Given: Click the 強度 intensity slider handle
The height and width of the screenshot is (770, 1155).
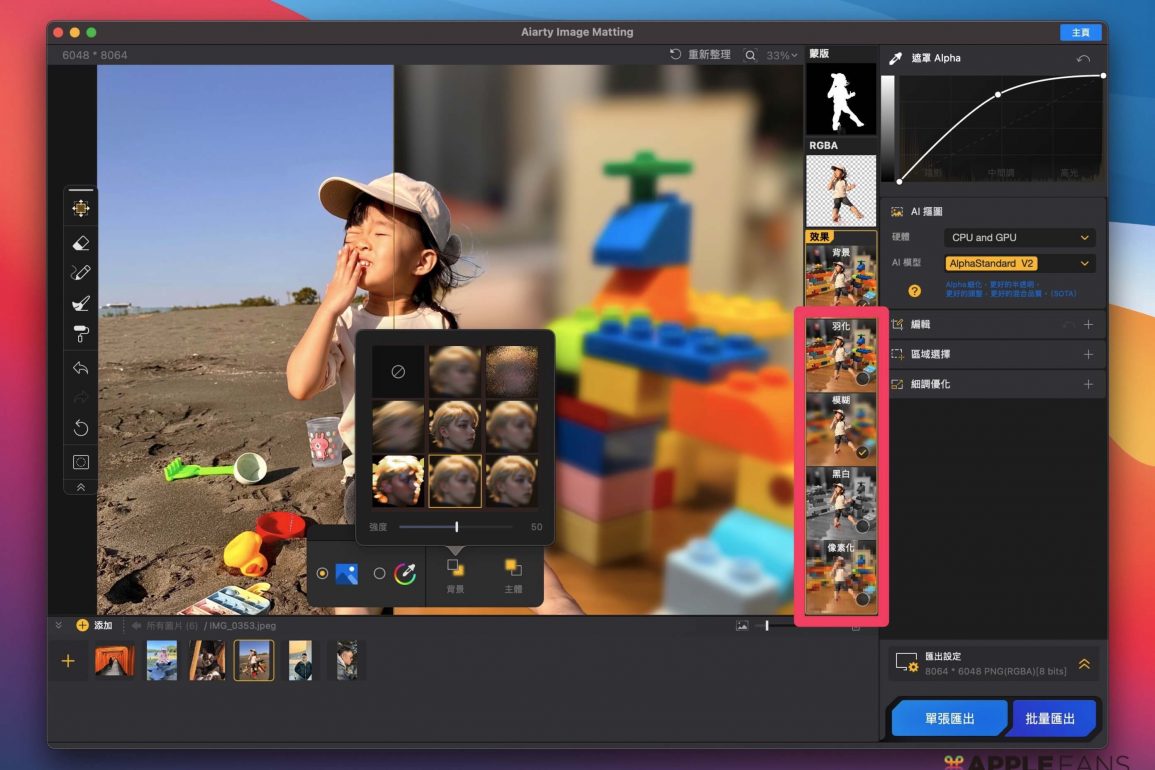Looking at the screenshot, I should click(x=457, y=527).
